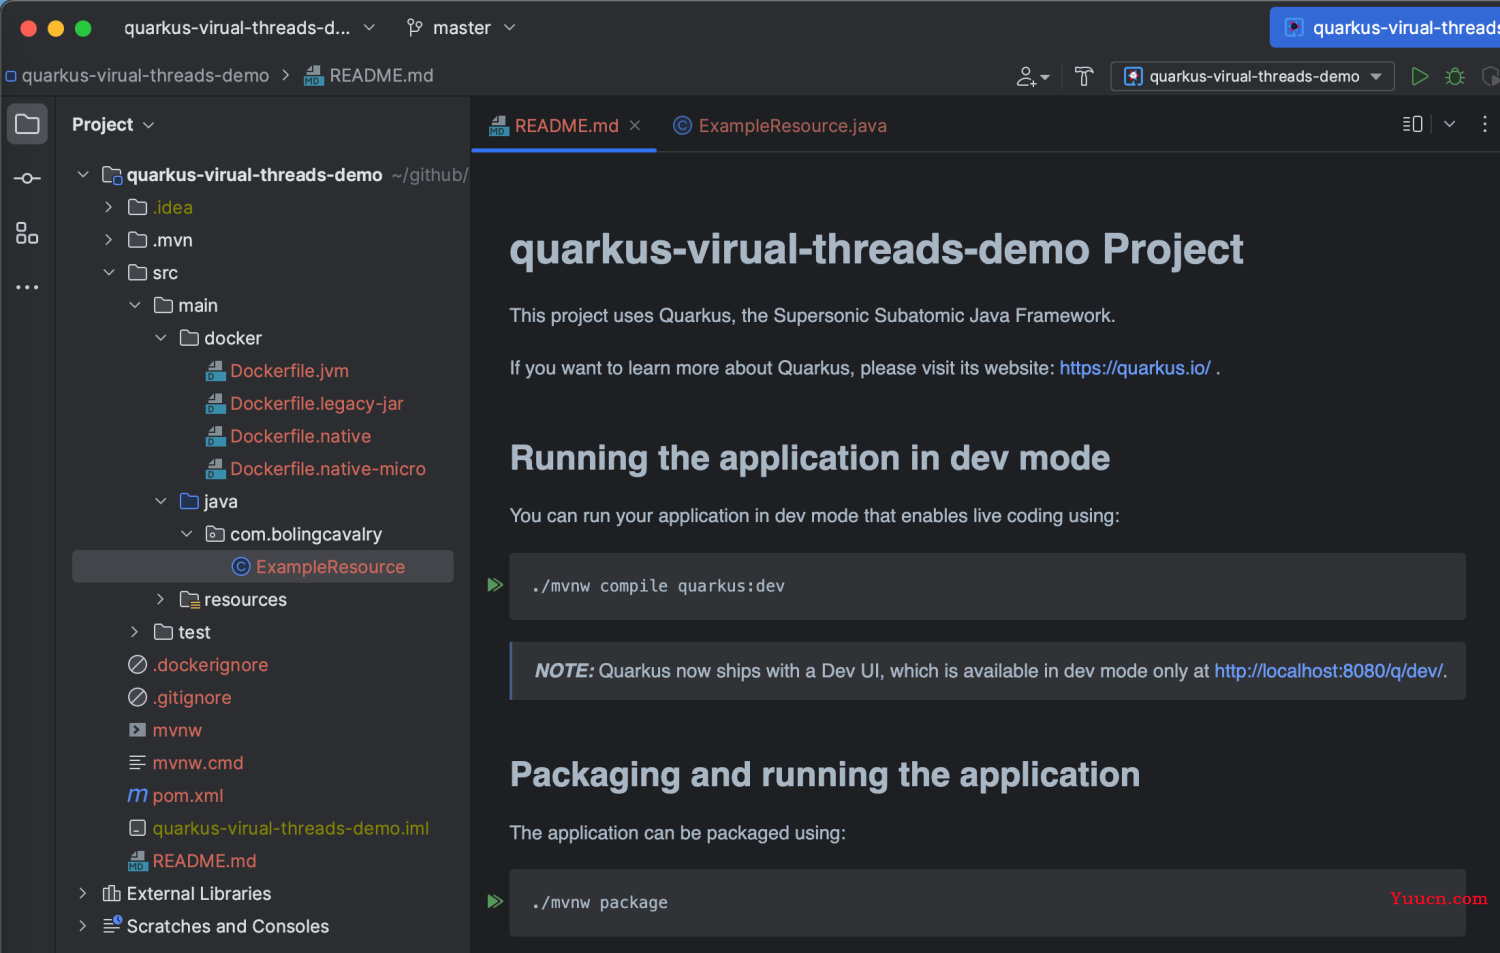Collapse the main folder
Screen dimensions: 1500x953
click(x=135, y=305)
